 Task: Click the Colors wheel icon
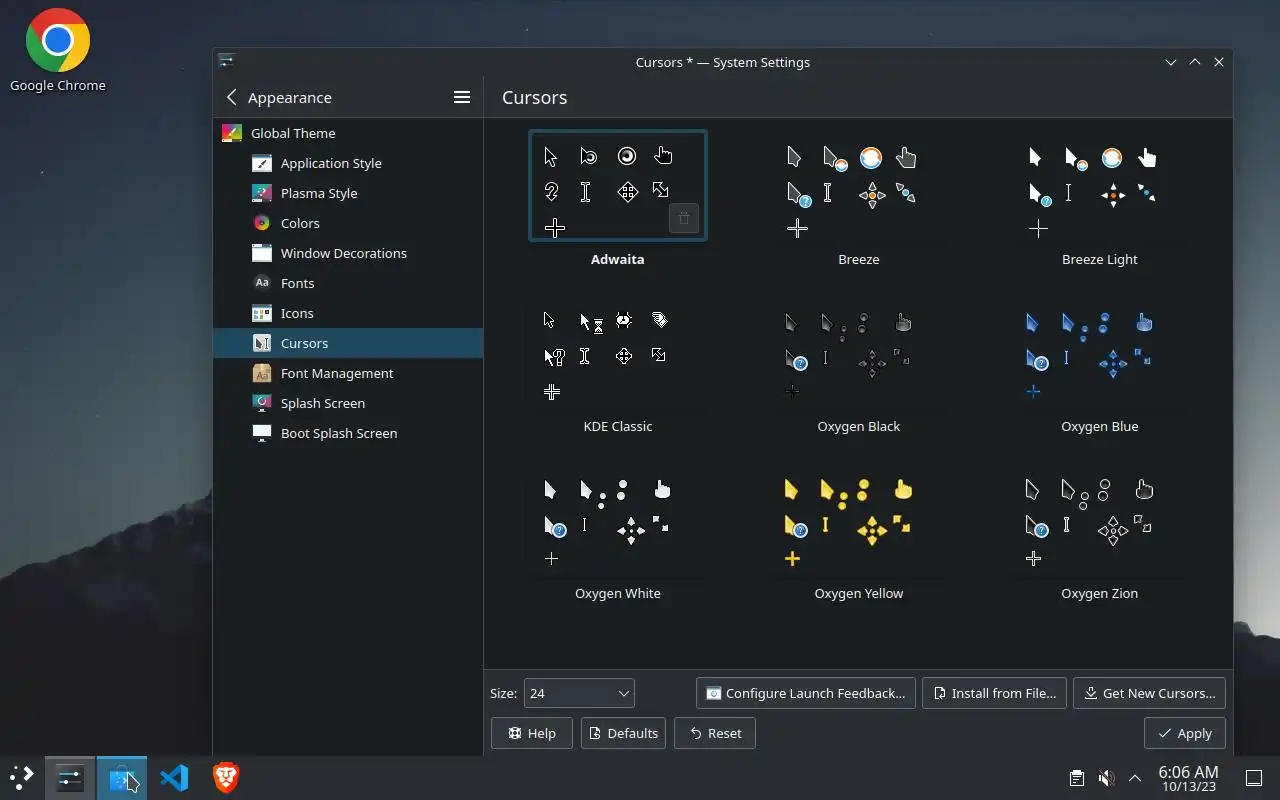click(262, 223)
